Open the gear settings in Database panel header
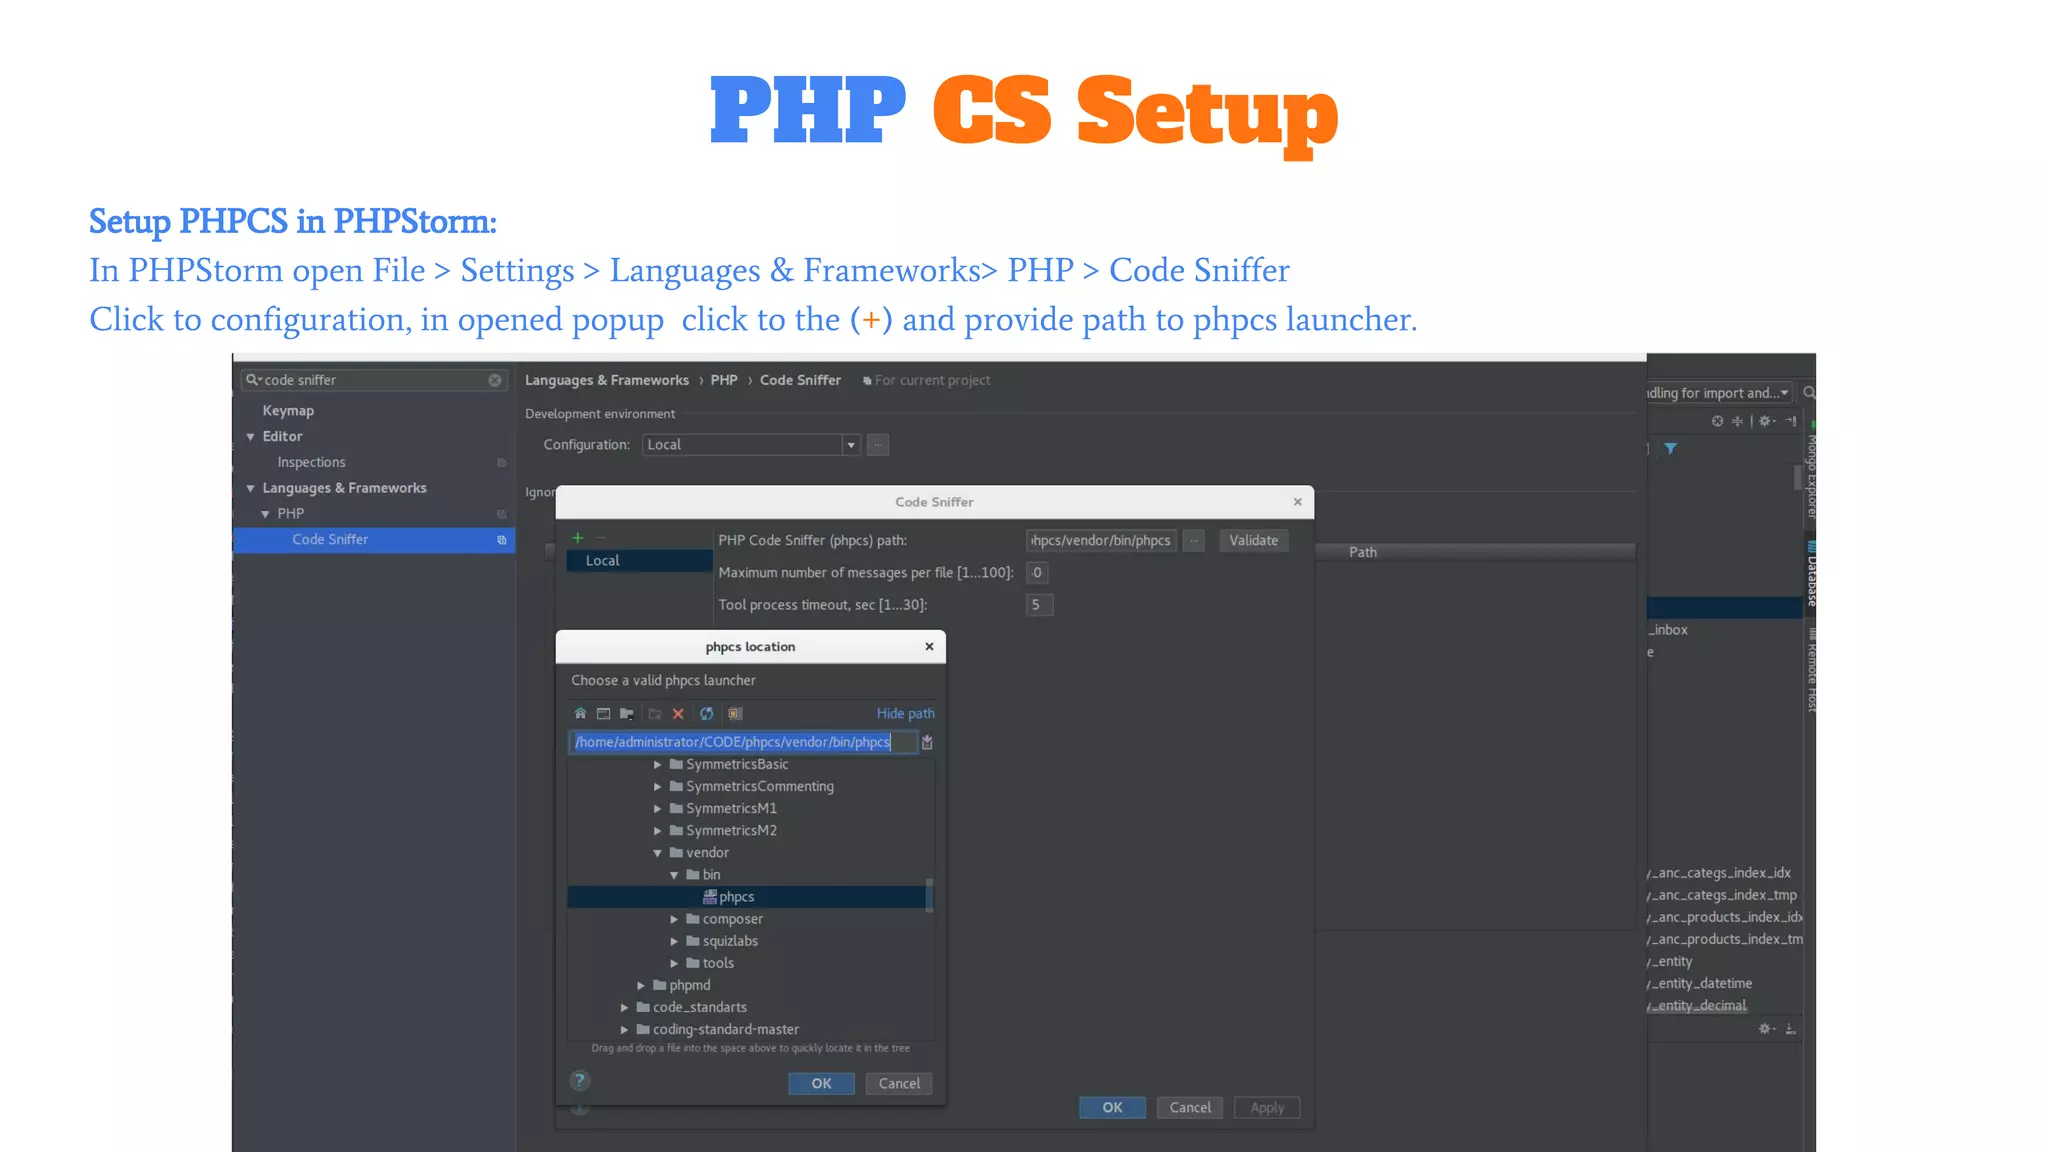2048x1152 pixels. (1766, 421)
